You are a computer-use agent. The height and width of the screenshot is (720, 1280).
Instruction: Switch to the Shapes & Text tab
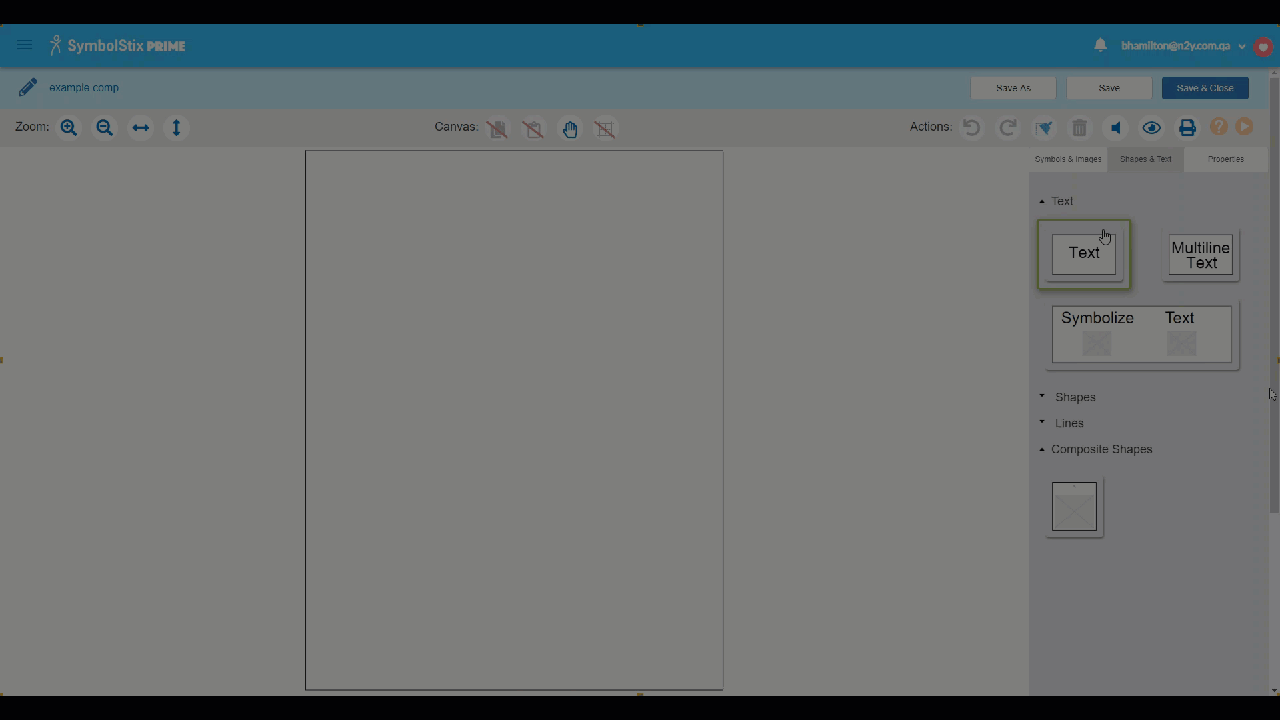tap(1146, 159)
